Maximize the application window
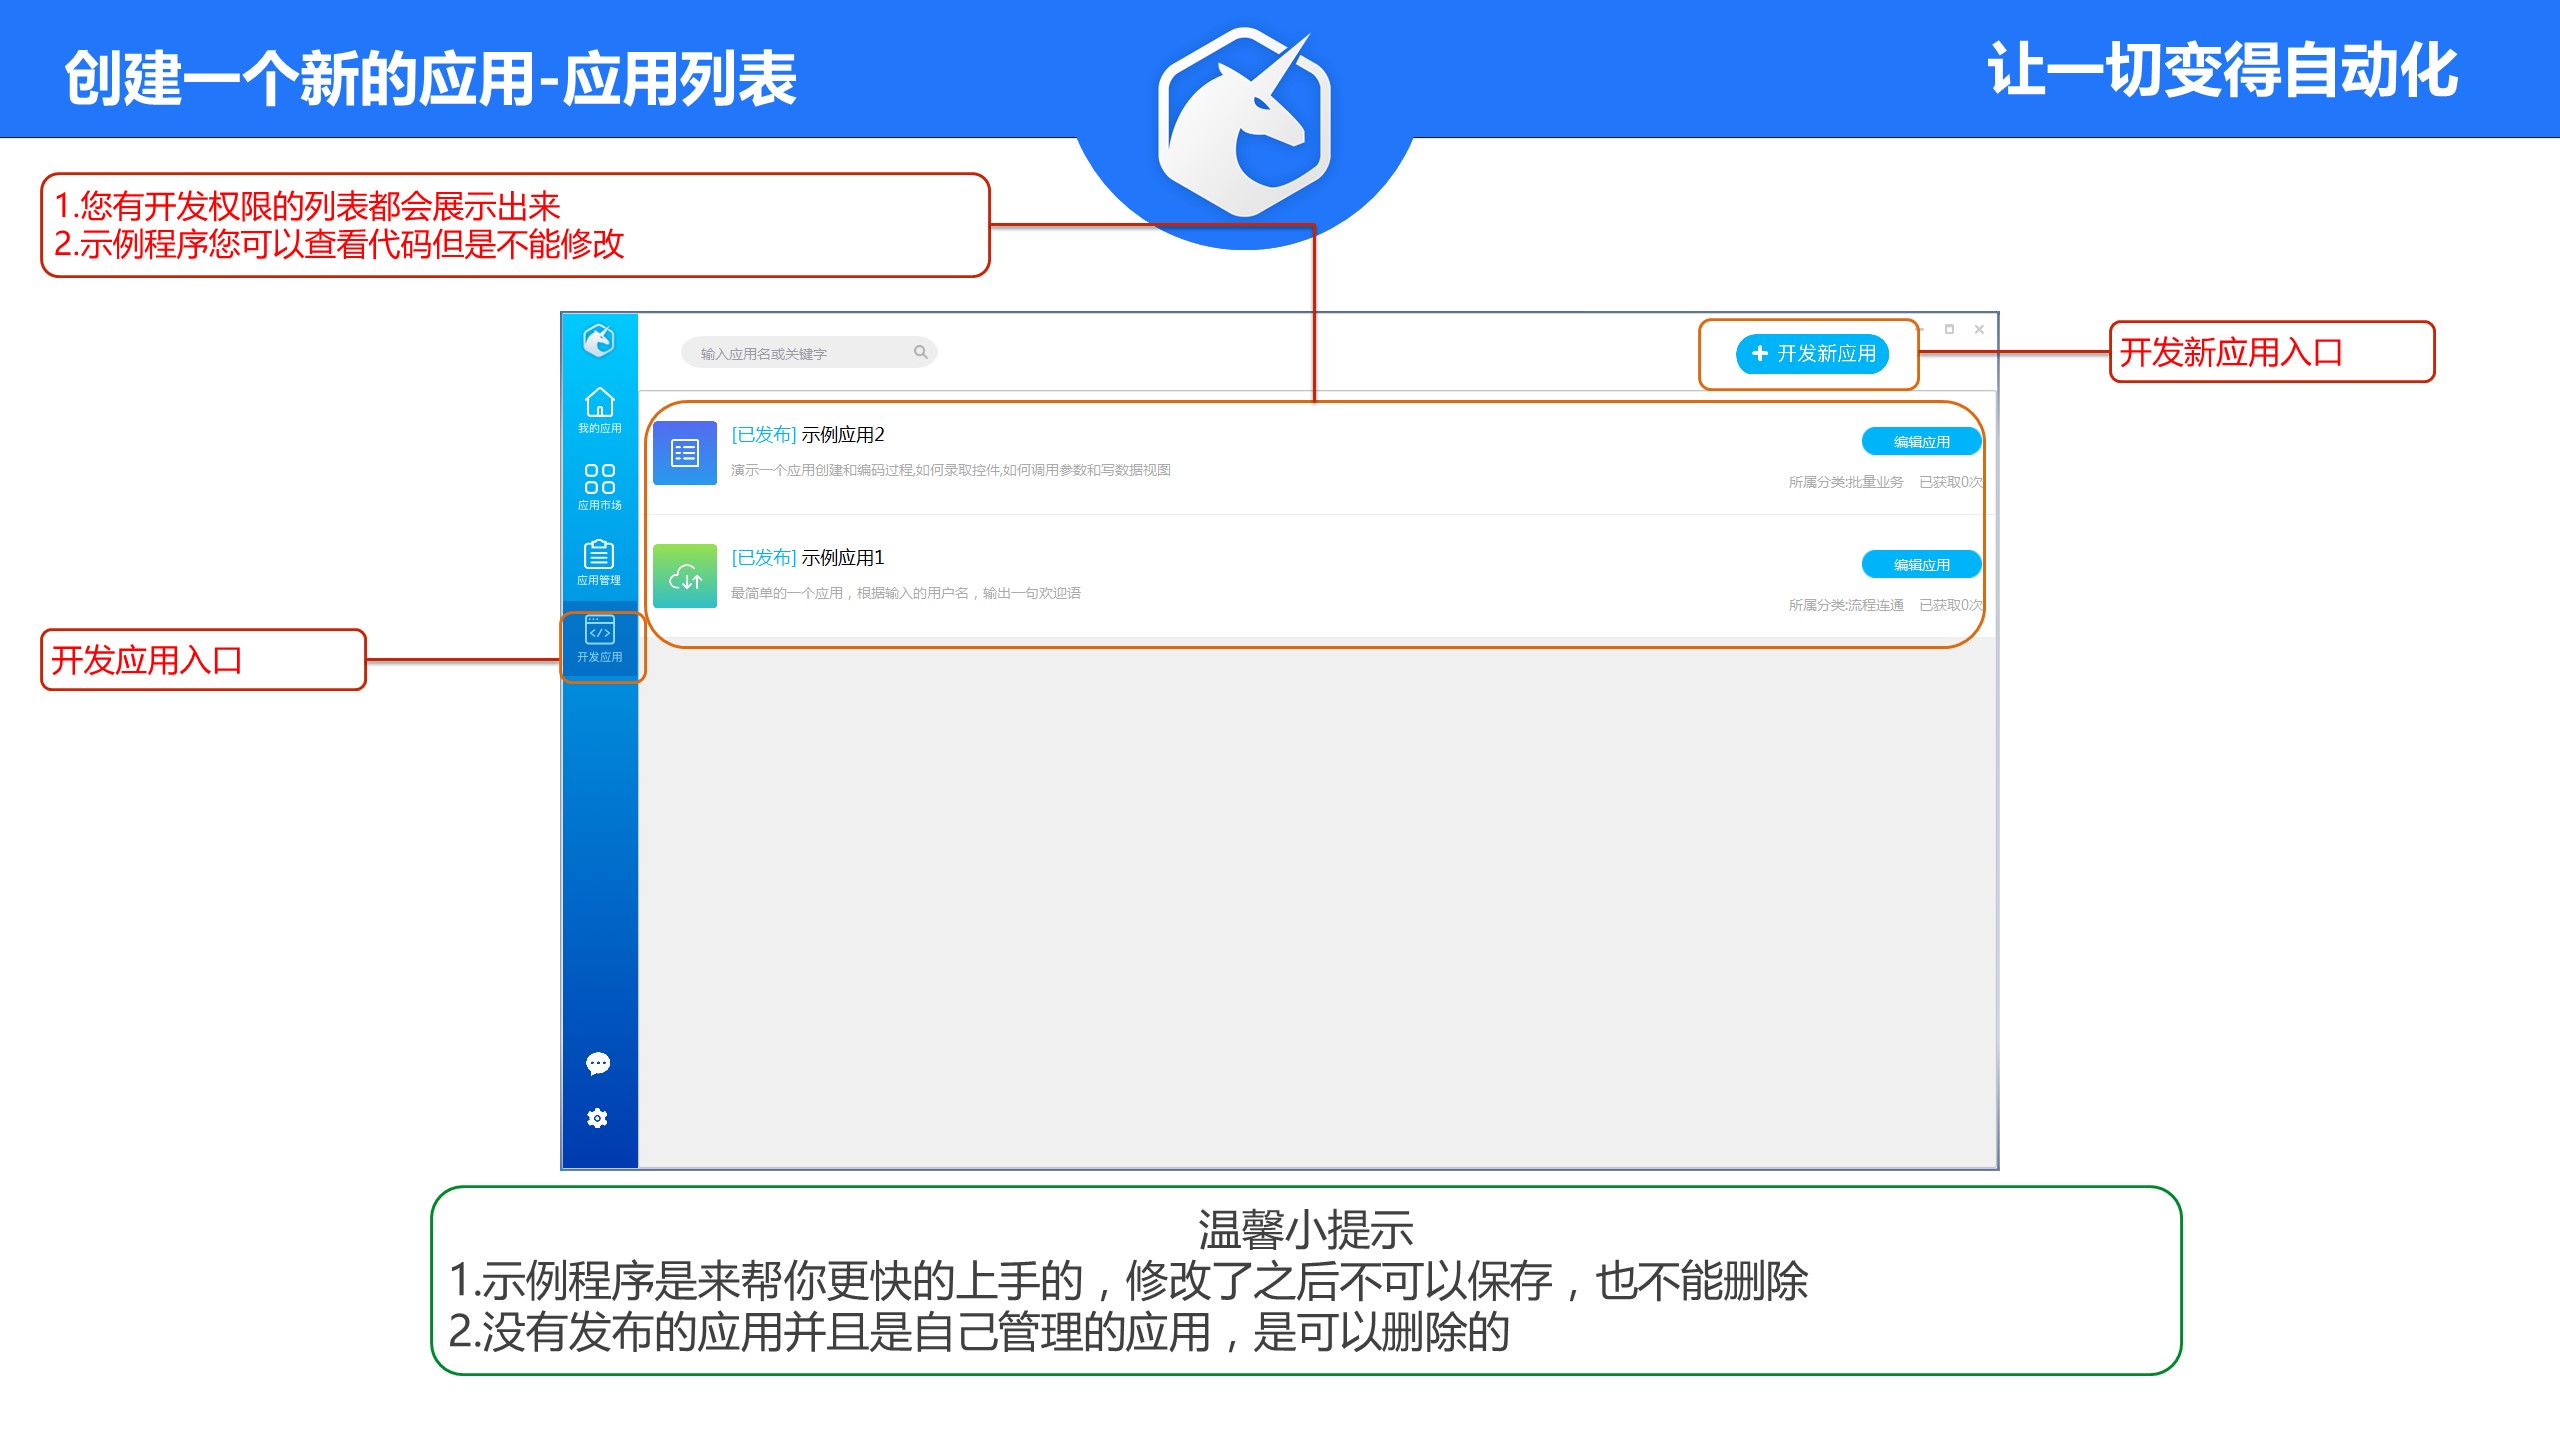 pyautogui.click(x=1949, y=329)
